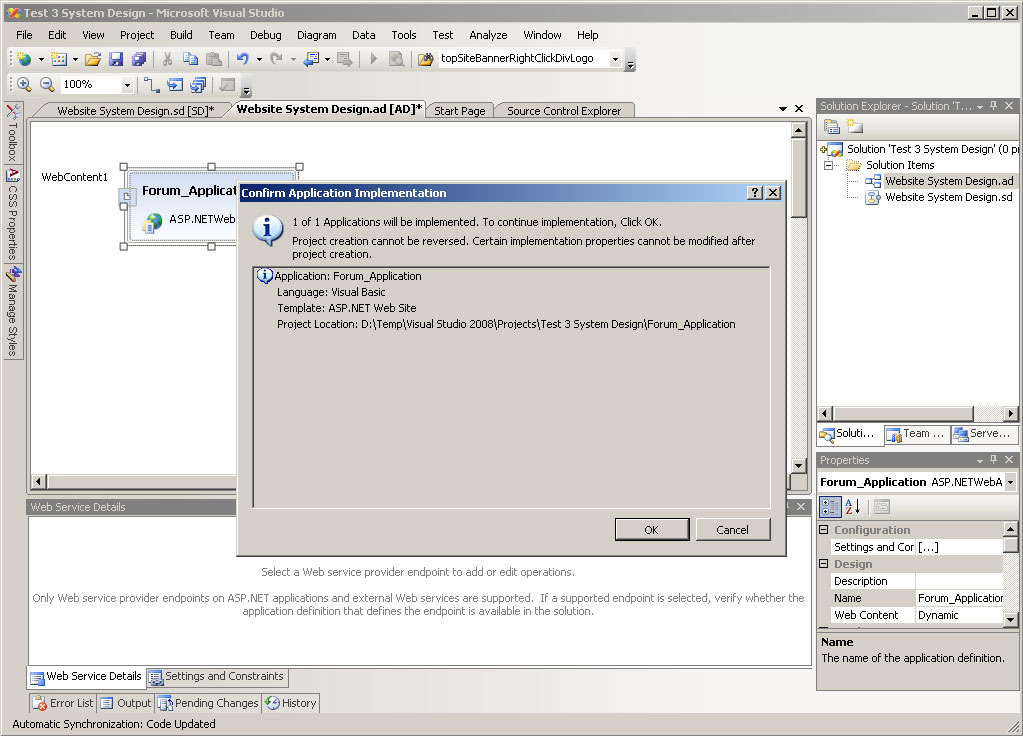The width and height of the screenshot is (1023, 736).
Task: Open the zoom level 100% combo box
Action: [x=97, y=84]
